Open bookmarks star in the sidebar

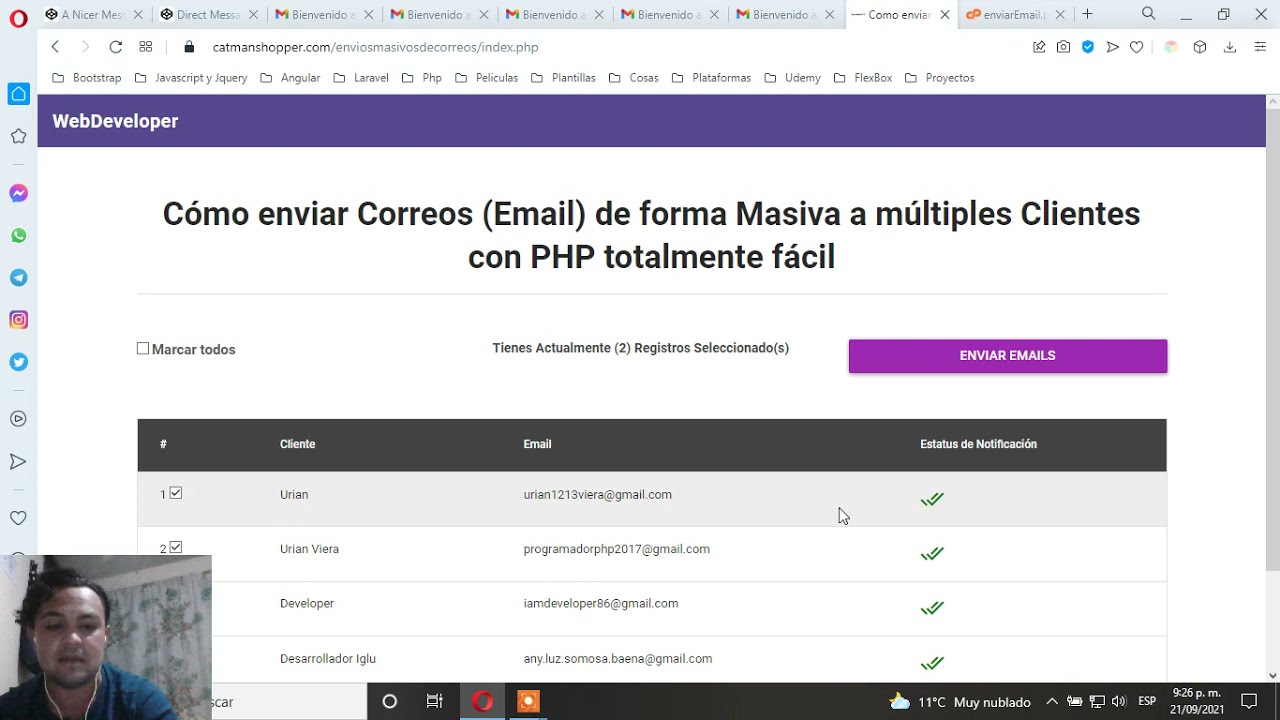[18, 136]
